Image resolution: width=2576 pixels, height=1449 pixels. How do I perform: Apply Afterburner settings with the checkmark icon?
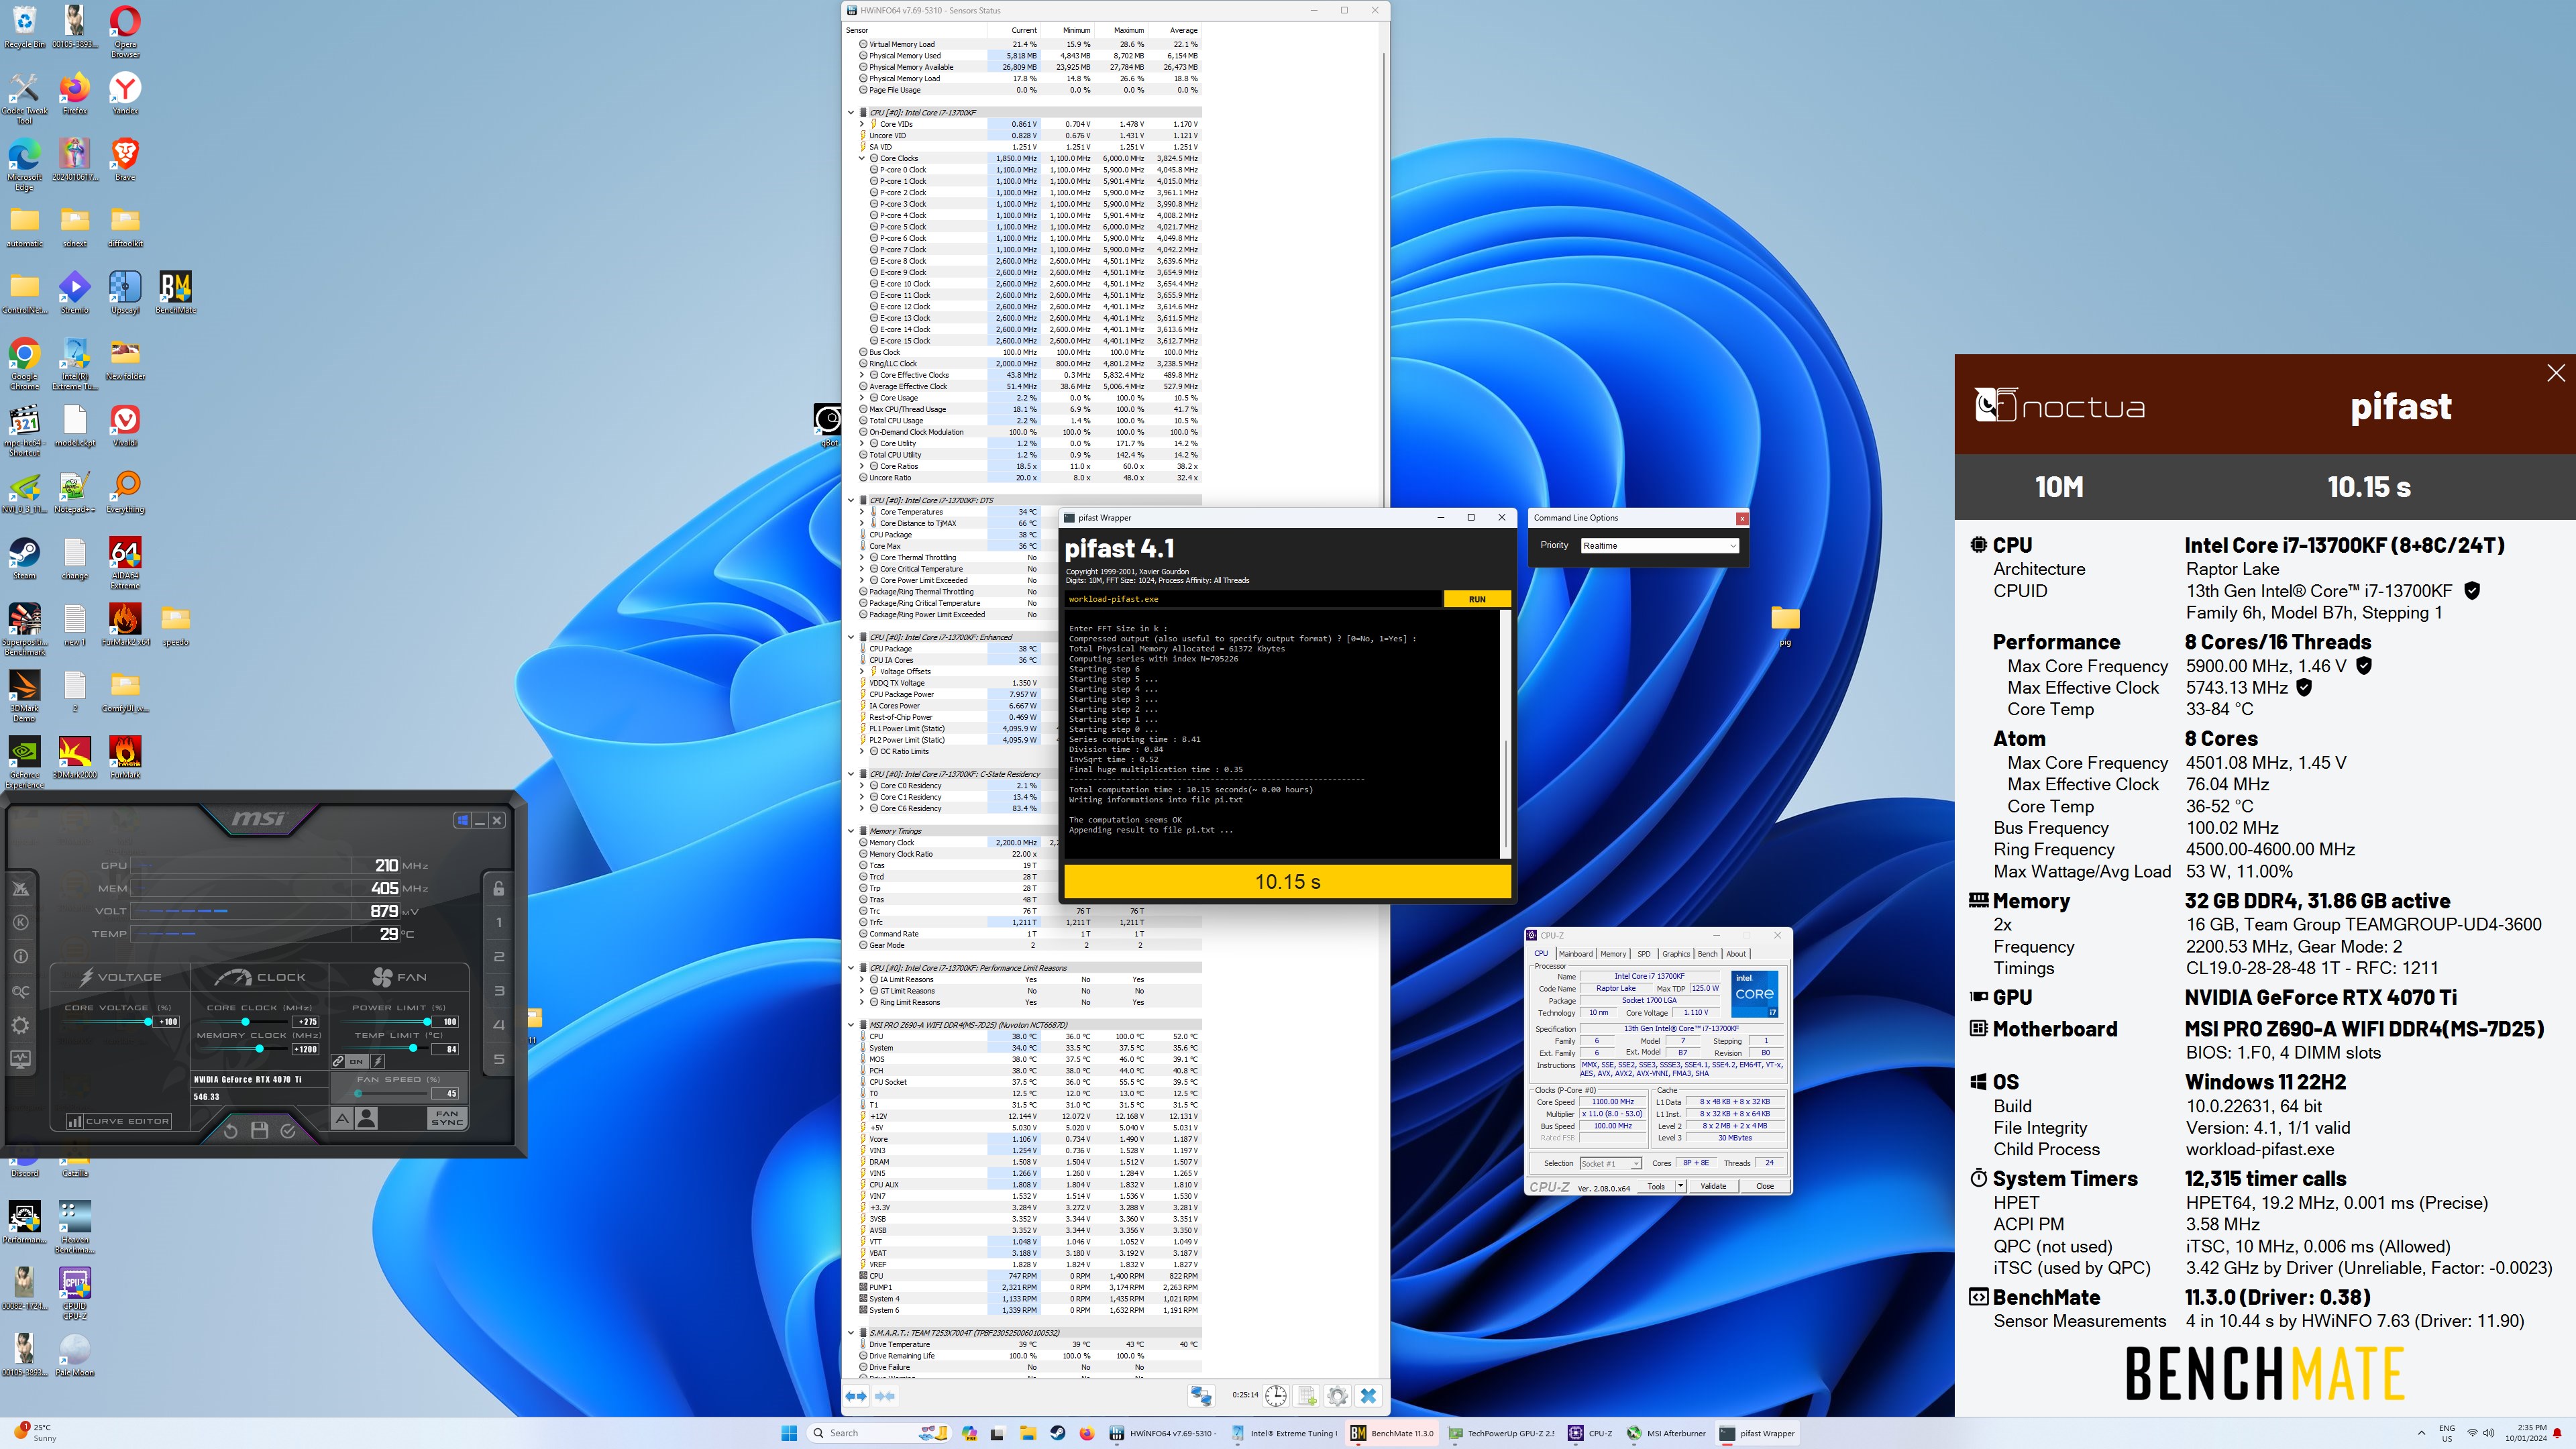288,1130
